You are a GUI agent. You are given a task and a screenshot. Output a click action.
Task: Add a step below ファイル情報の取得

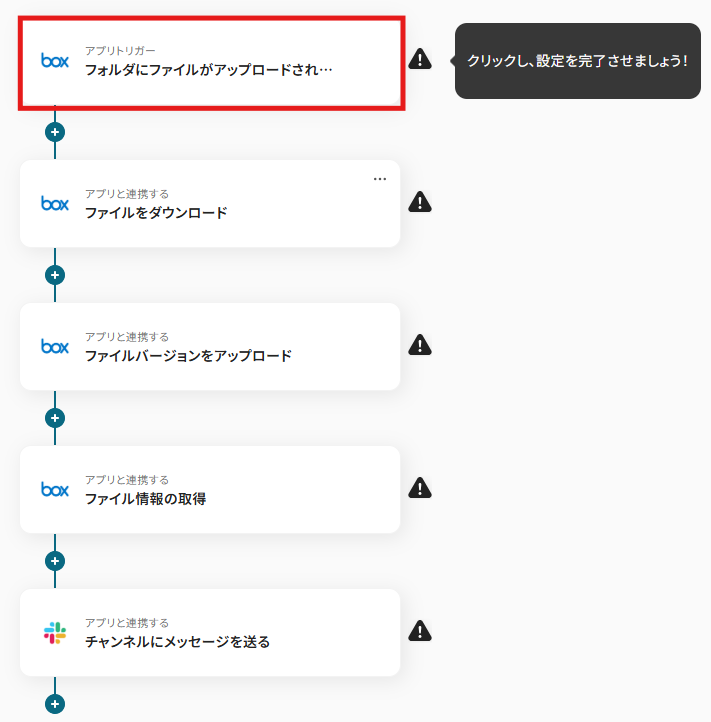55,561
